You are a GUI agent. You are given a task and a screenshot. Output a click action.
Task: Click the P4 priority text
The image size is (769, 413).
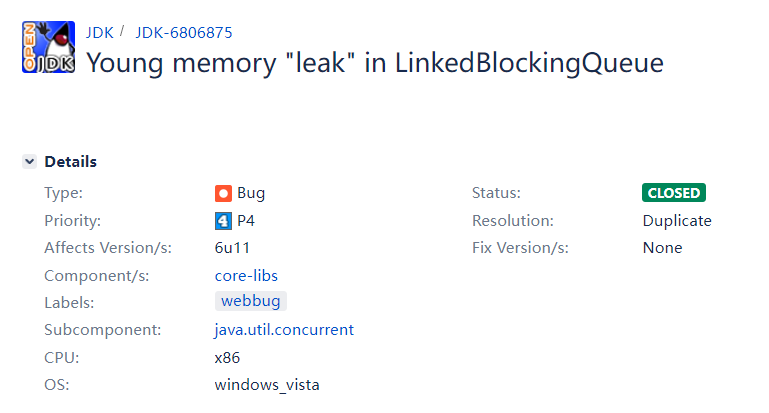(x=246, y=220)
